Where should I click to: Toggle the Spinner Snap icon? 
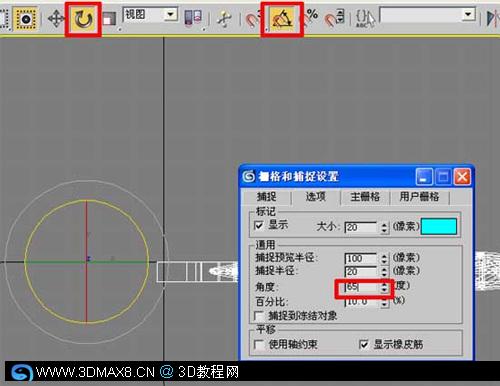tap(334, 18)
